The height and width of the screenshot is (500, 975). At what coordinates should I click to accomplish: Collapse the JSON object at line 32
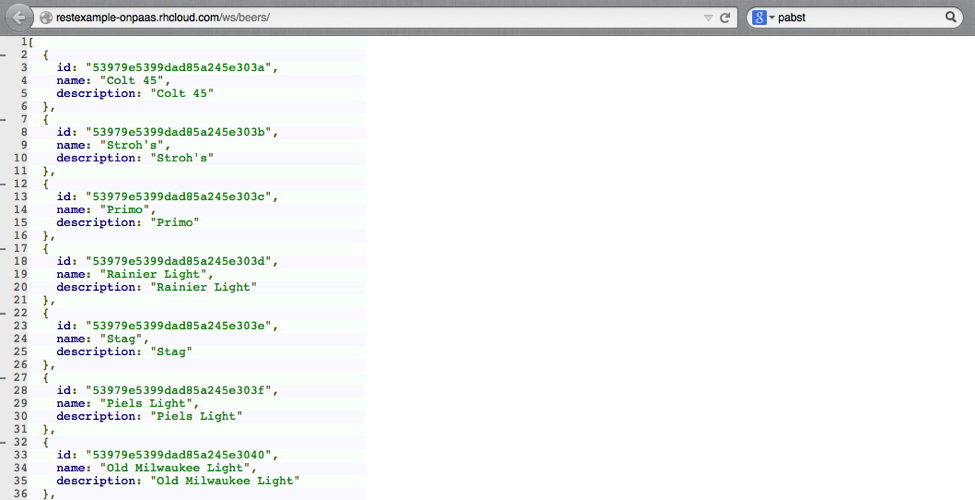[x=3, y=442]
